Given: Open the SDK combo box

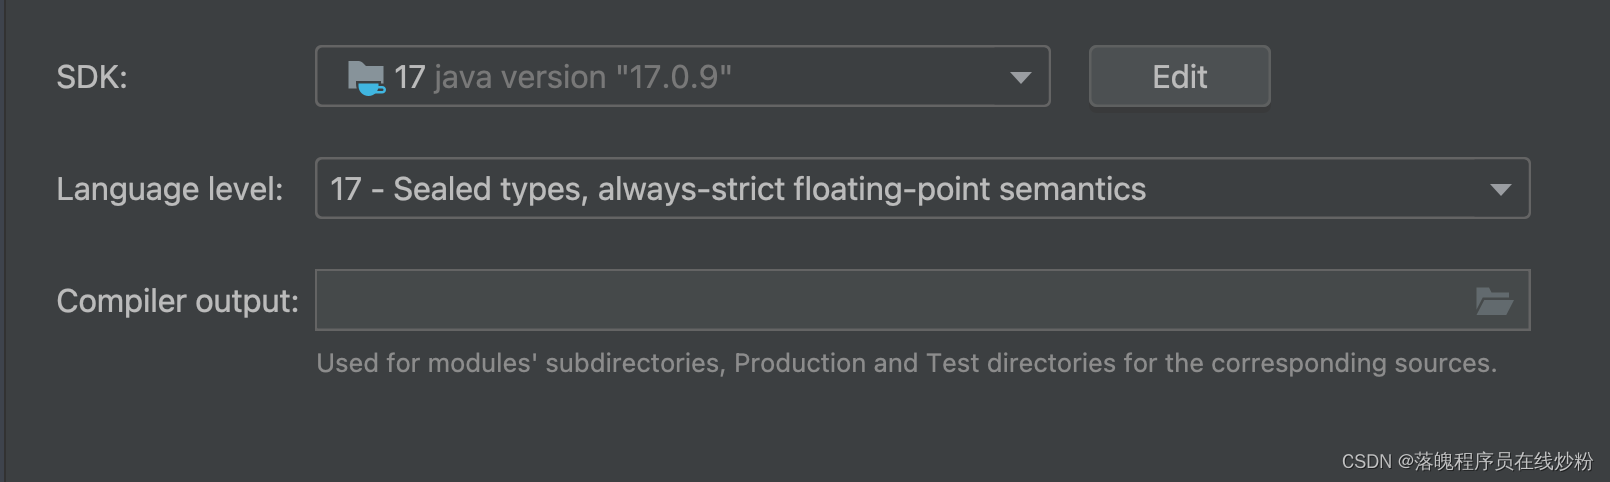Looking at the screenshot, I should click(x=680, y=76).
